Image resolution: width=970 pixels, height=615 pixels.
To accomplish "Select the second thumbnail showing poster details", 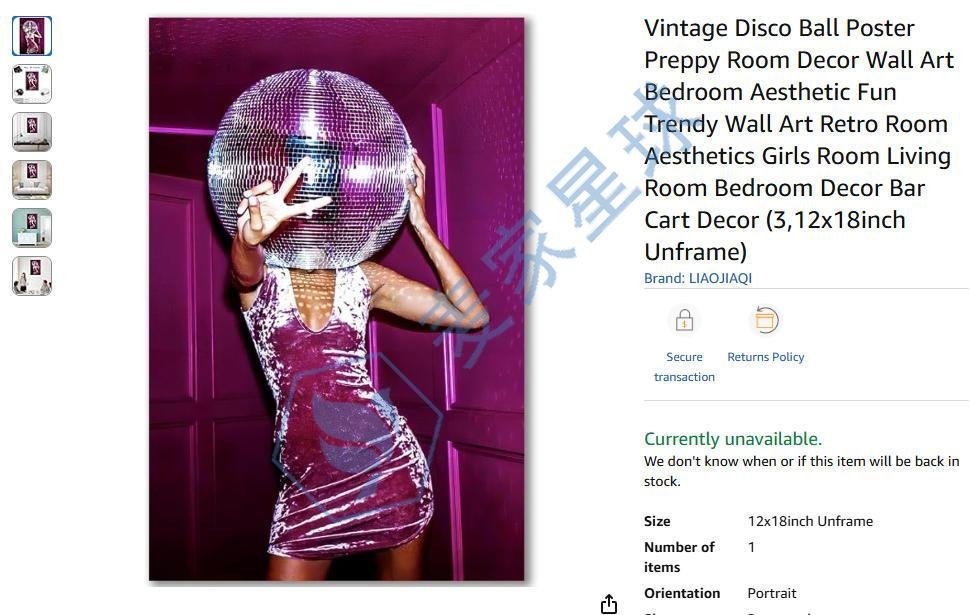I will tap(32, 84).
